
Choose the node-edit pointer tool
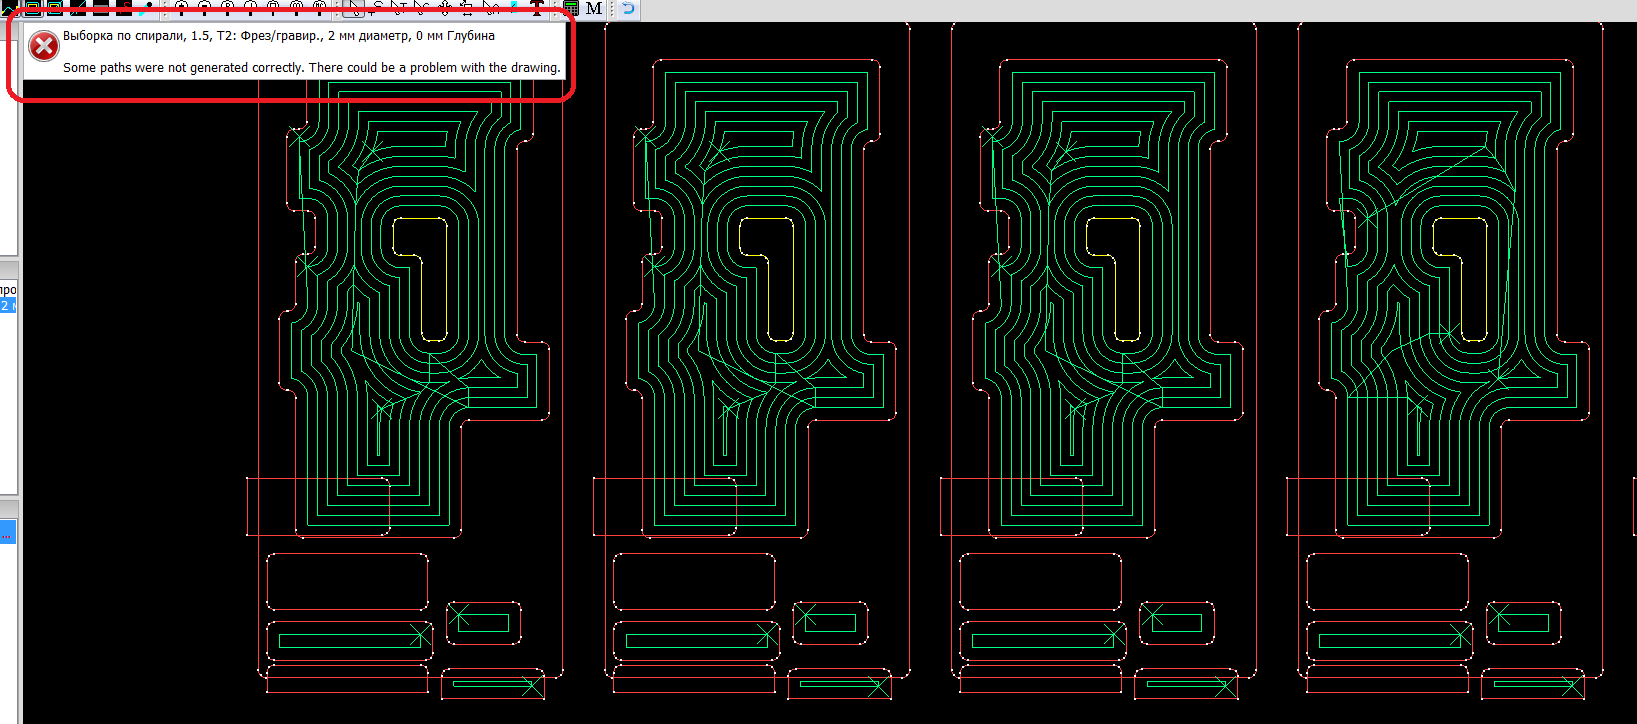[x=421, y=8]
